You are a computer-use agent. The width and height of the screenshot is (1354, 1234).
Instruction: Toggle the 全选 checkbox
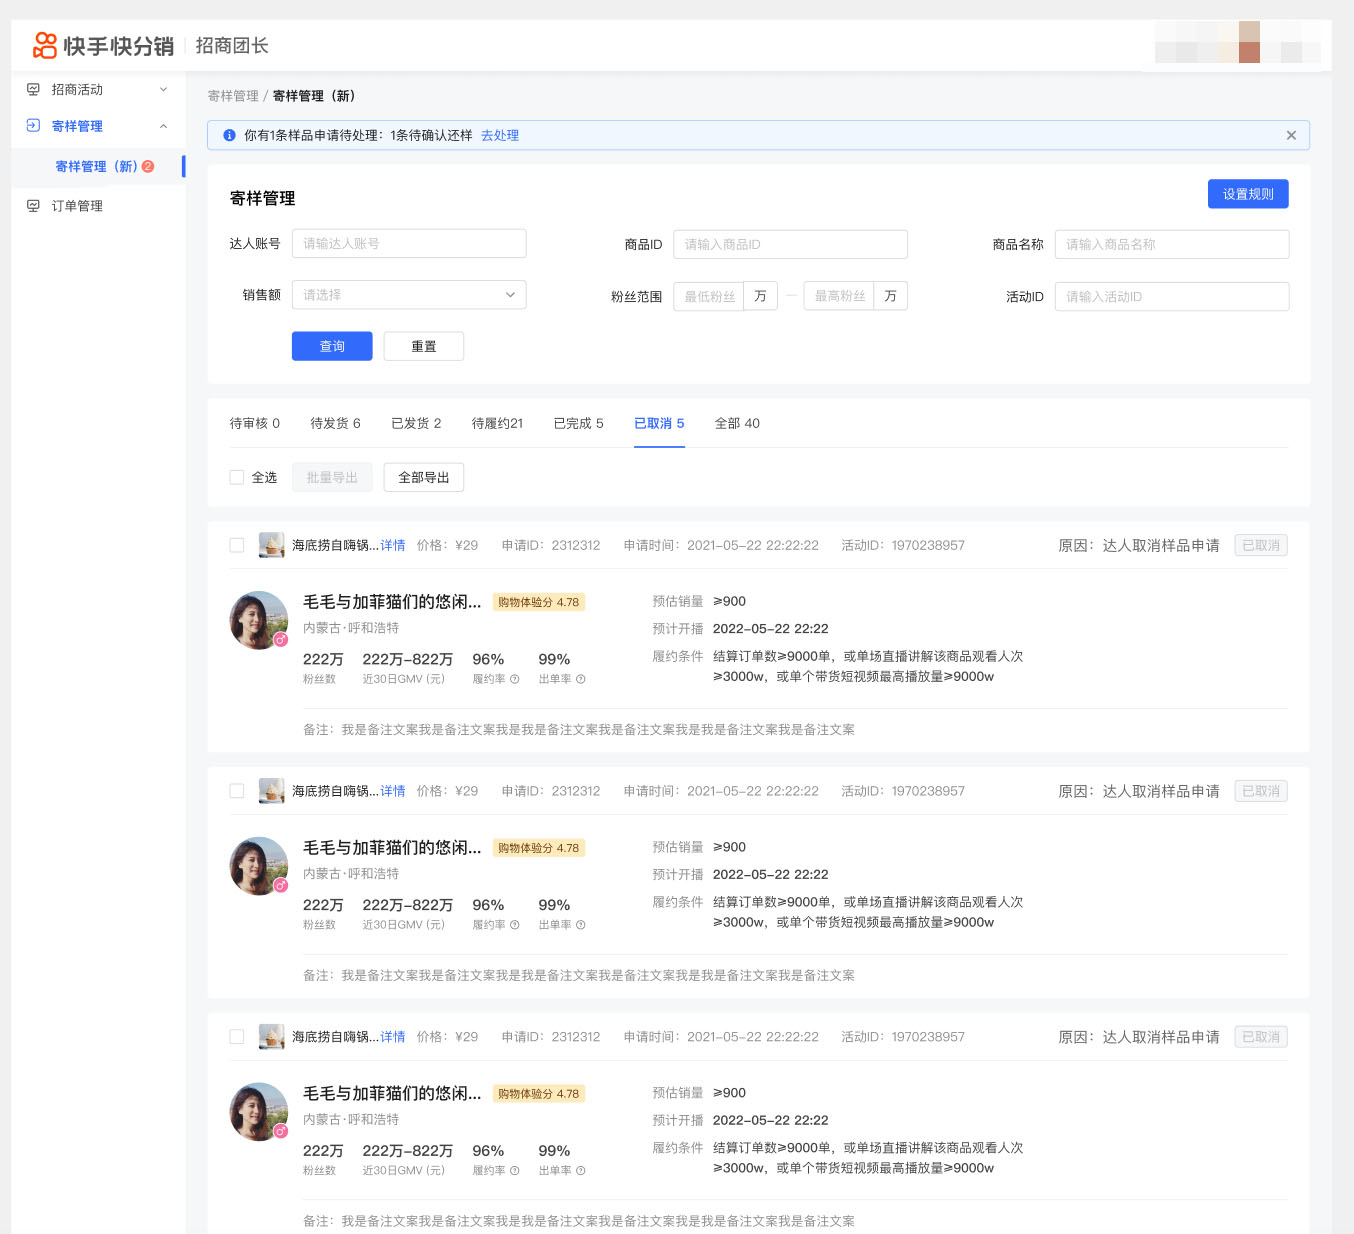[x=237, y=477]
